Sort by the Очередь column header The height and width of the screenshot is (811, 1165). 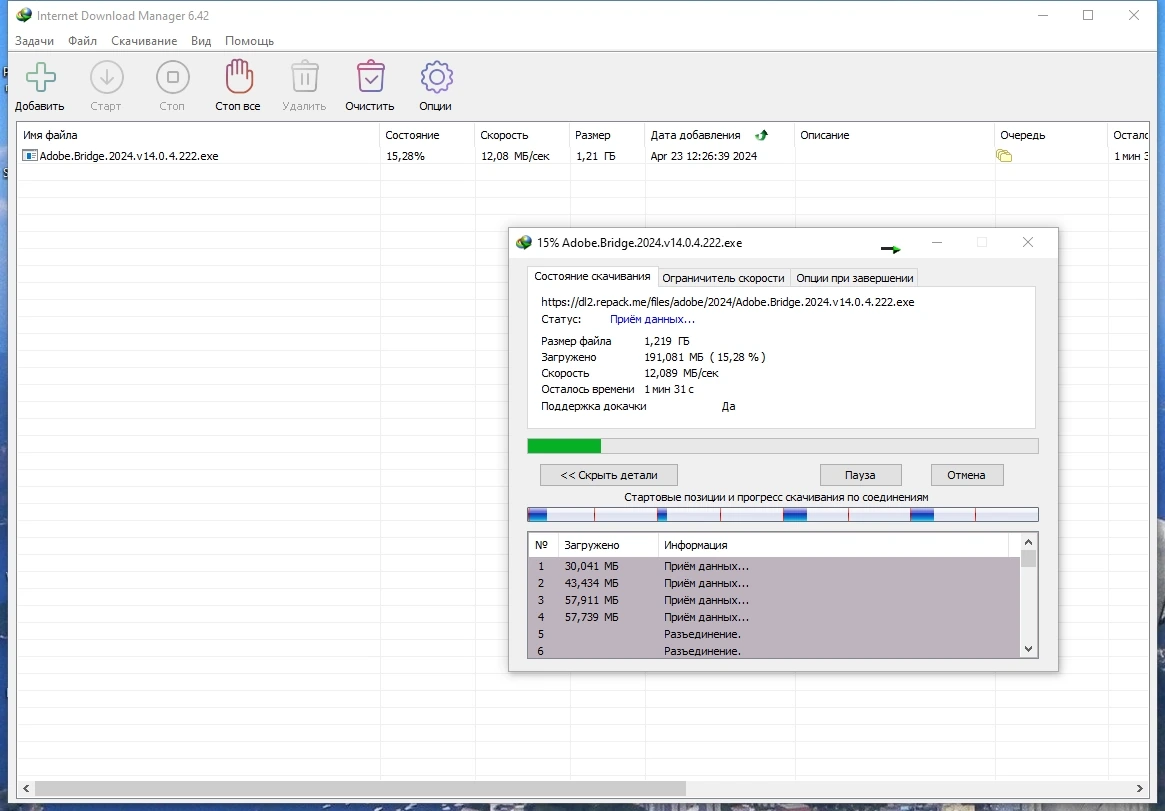click(1051, 135)
